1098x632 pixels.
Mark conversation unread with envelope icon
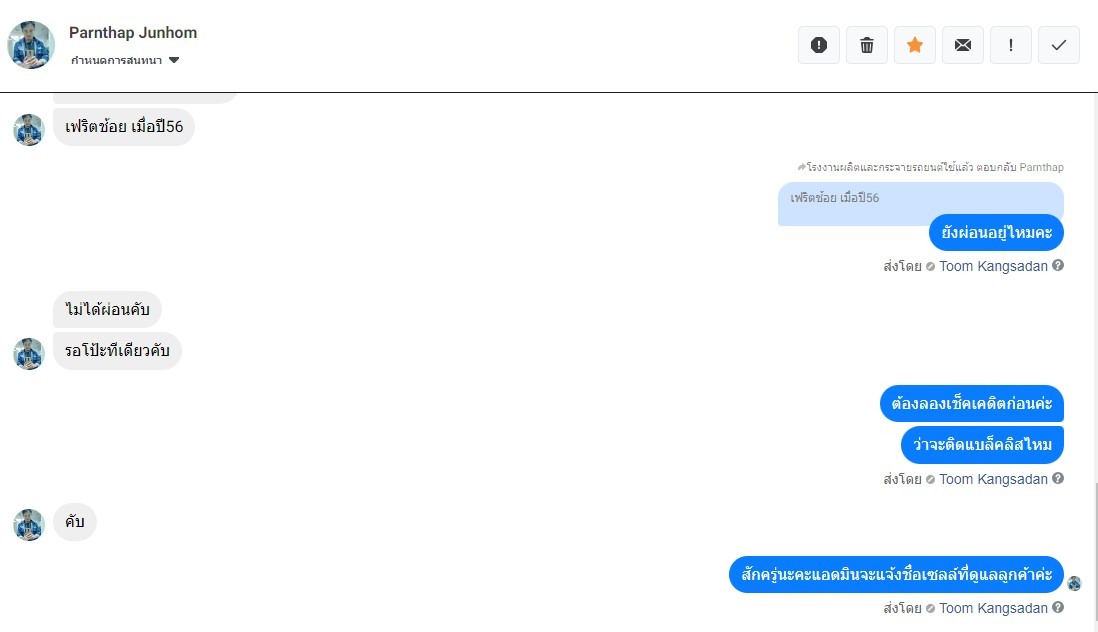pyautogui.click(x=963, y=45)
